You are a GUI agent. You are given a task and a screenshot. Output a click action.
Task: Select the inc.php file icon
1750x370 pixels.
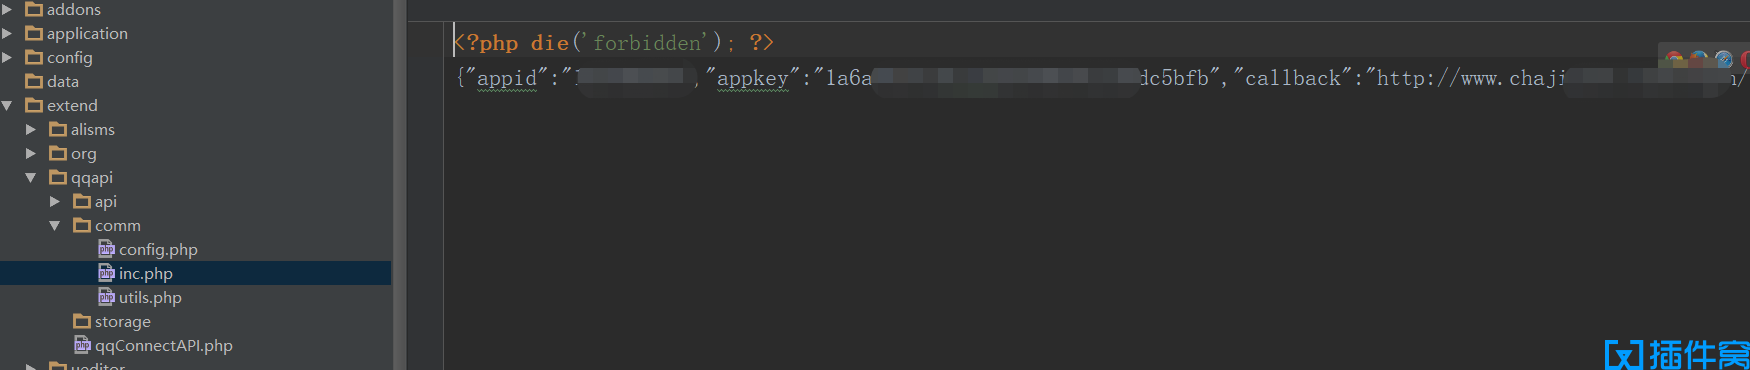pos(106,273)
